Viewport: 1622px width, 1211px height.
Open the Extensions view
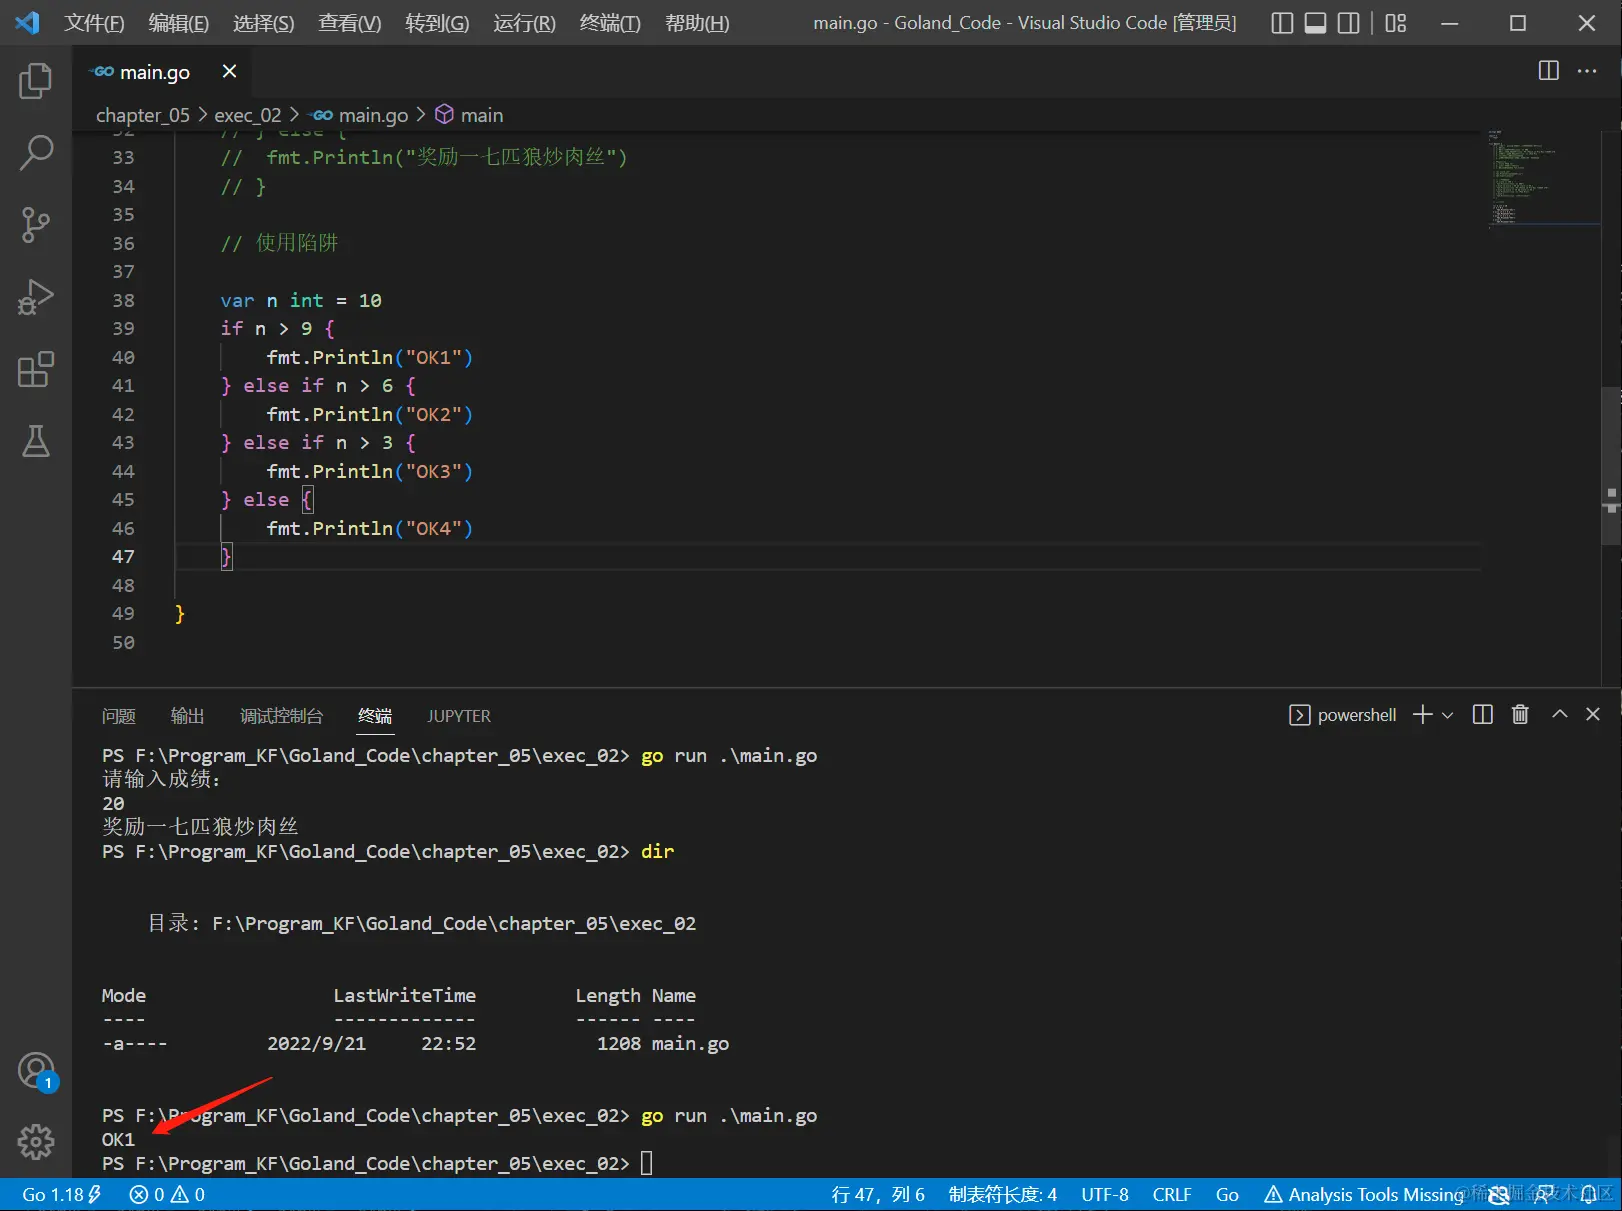36,369
